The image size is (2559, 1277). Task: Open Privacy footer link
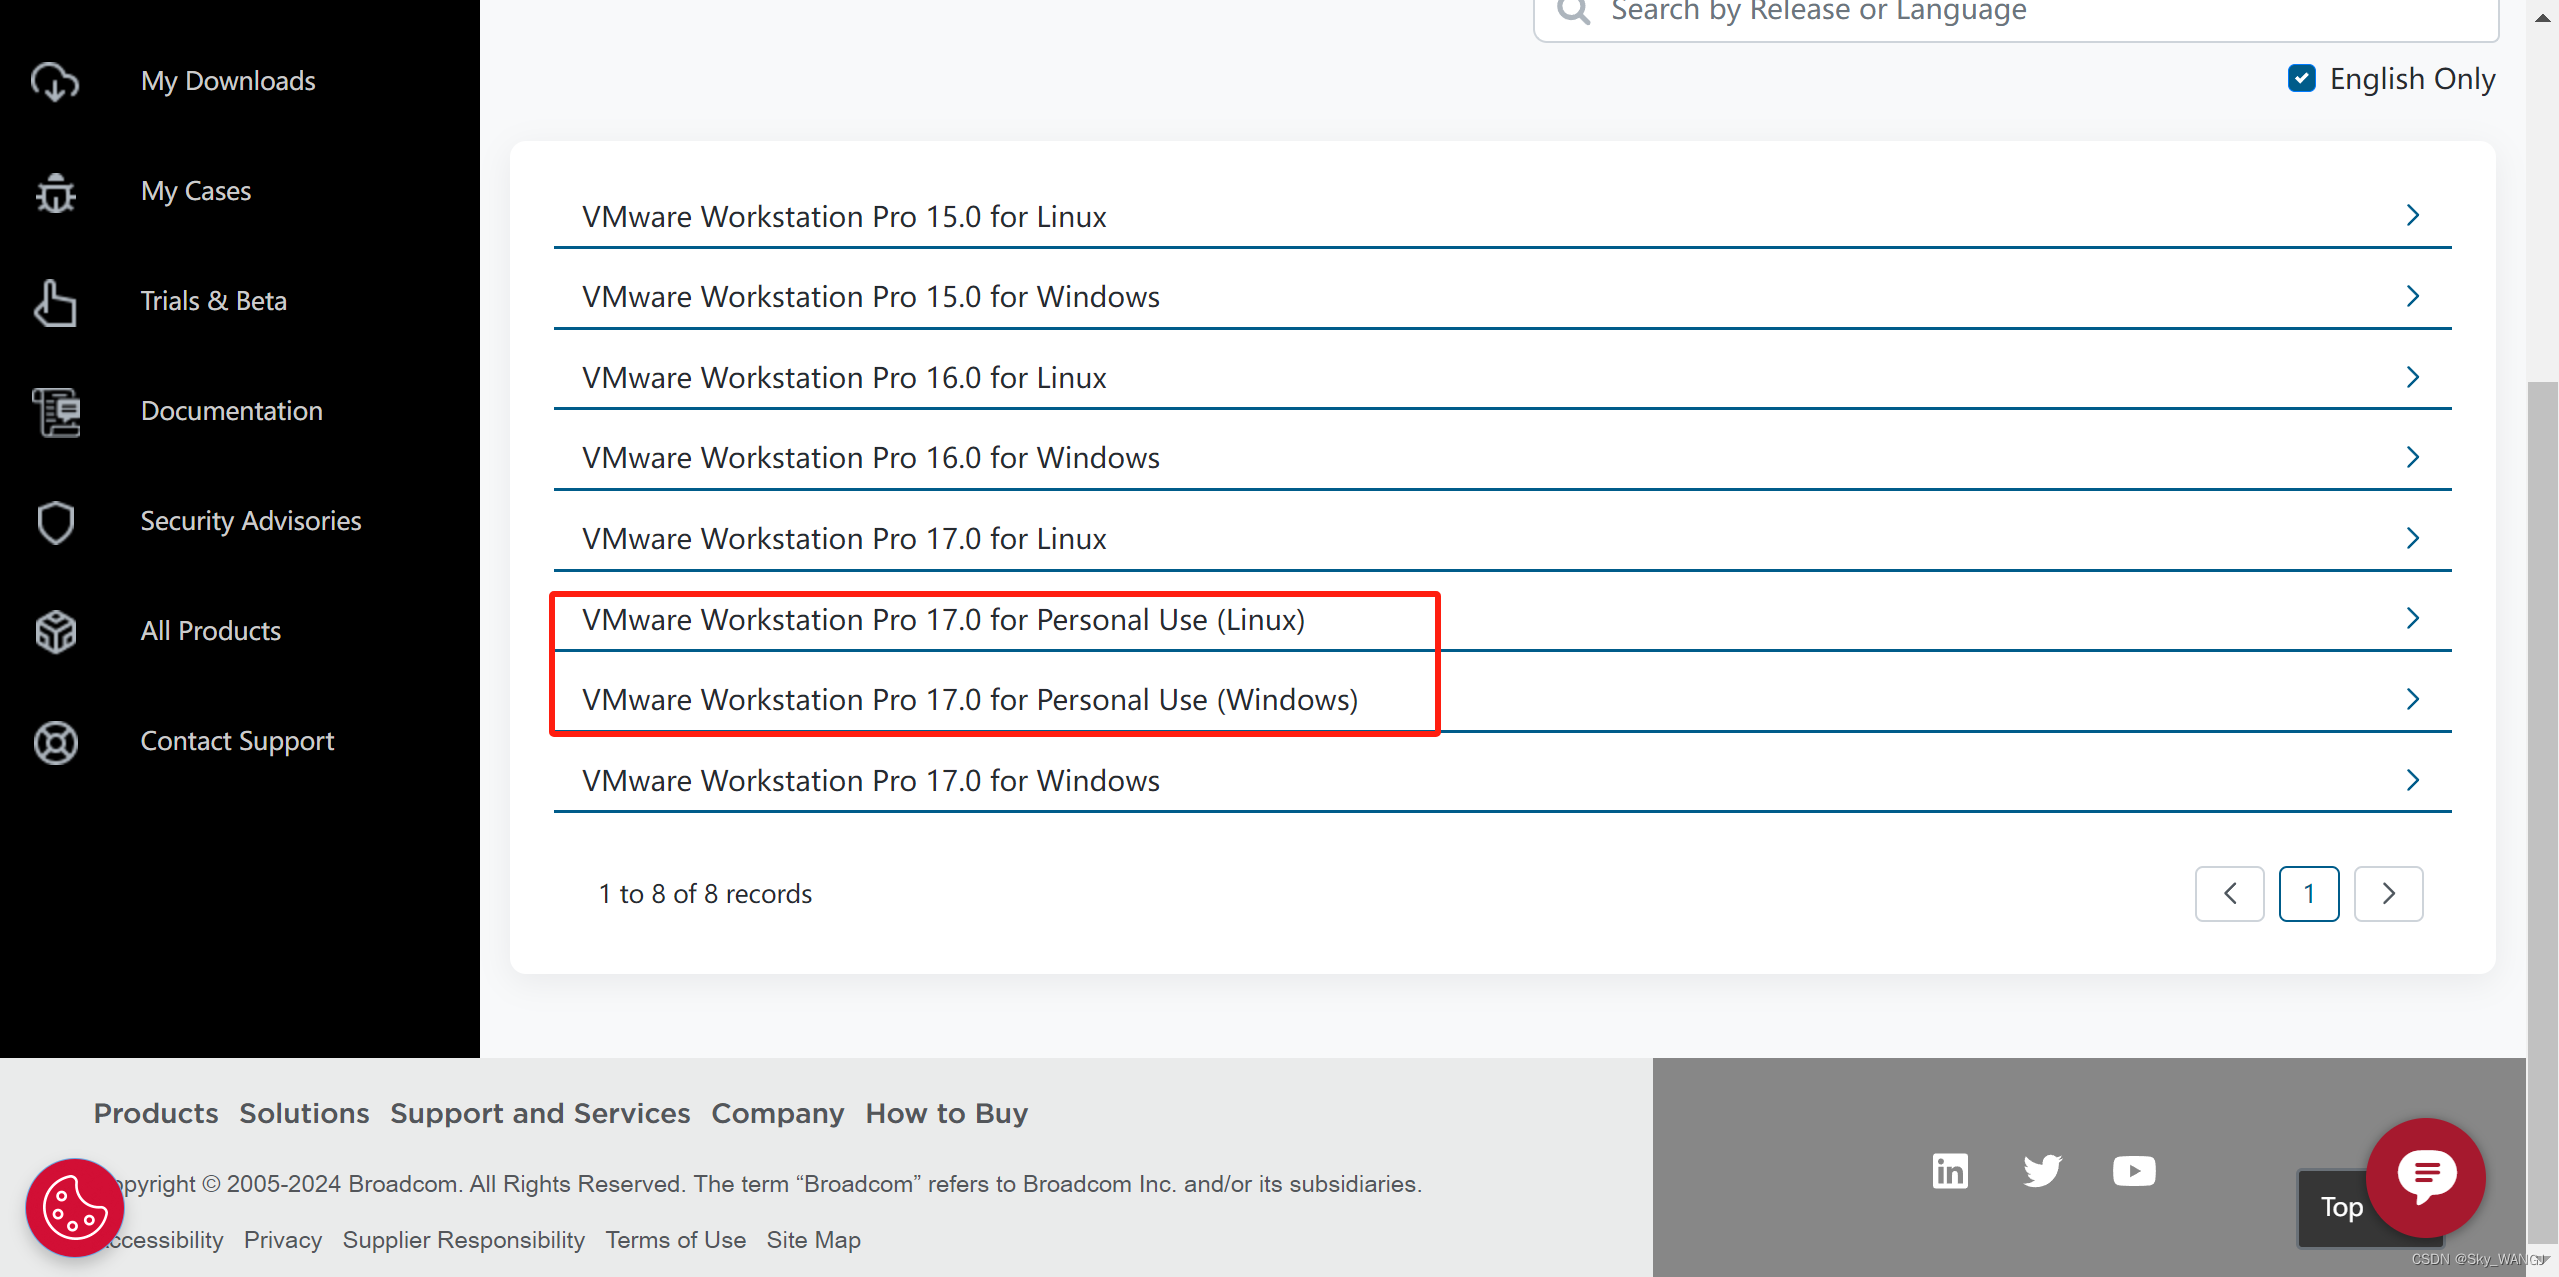tap(283, 1240)
